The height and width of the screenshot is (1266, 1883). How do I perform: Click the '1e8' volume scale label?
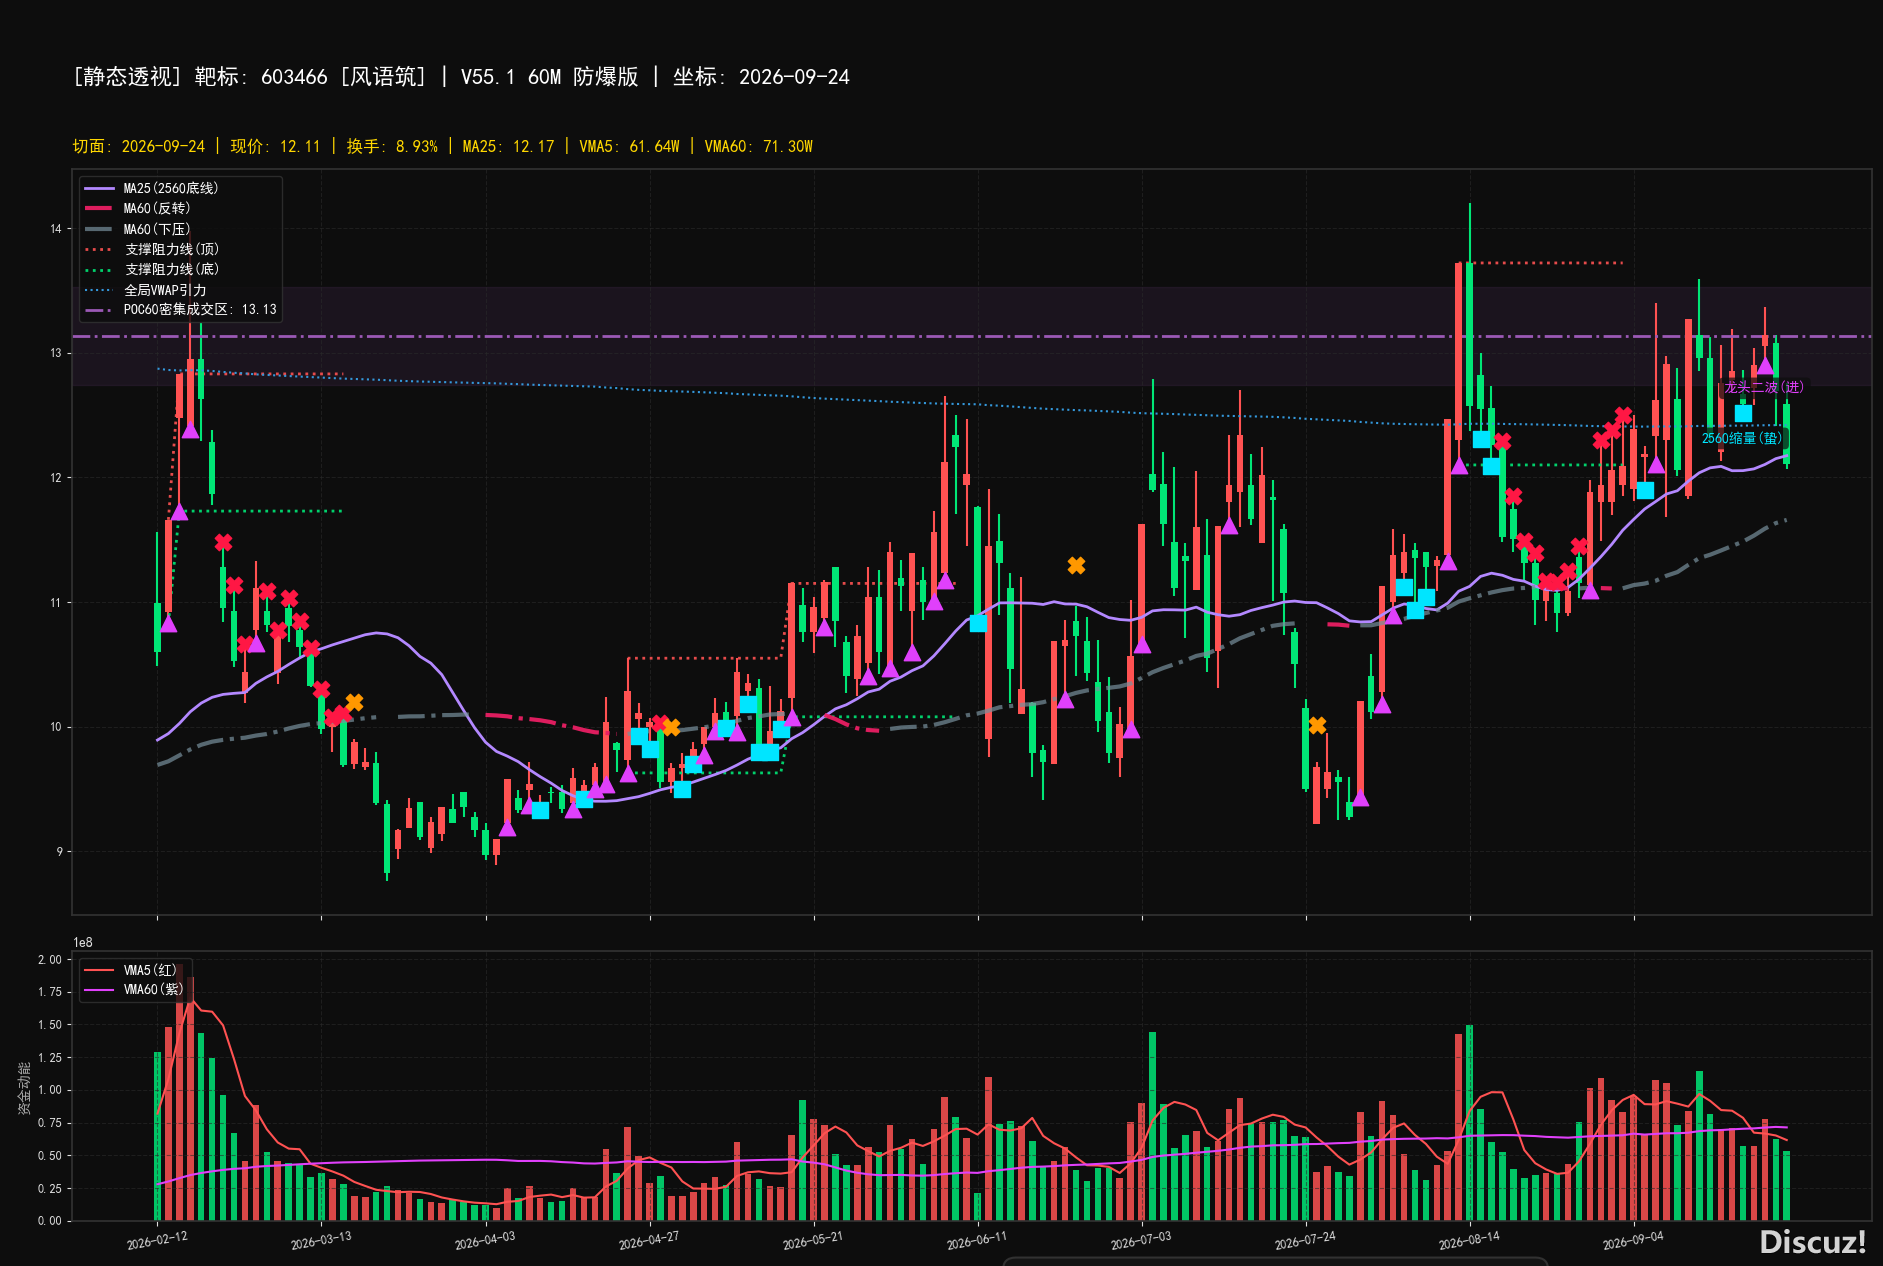pyautogui.click(x=83, y=943)
